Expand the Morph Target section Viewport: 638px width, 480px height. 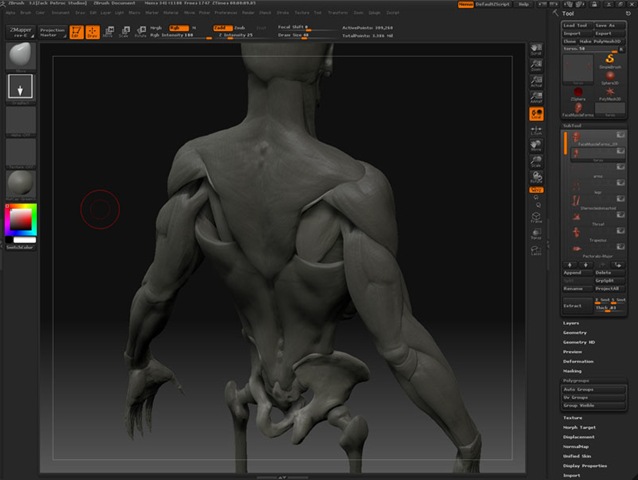coord(579,428)
